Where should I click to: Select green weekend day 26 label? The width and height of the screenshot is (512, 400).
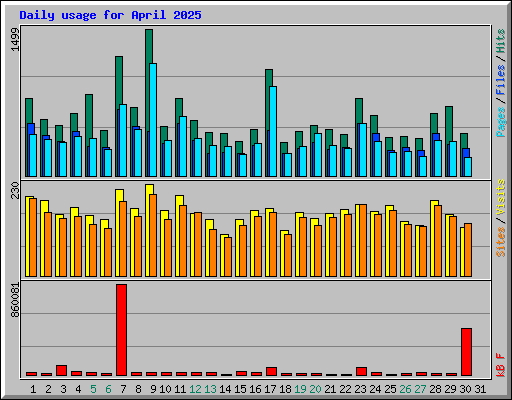405,389
